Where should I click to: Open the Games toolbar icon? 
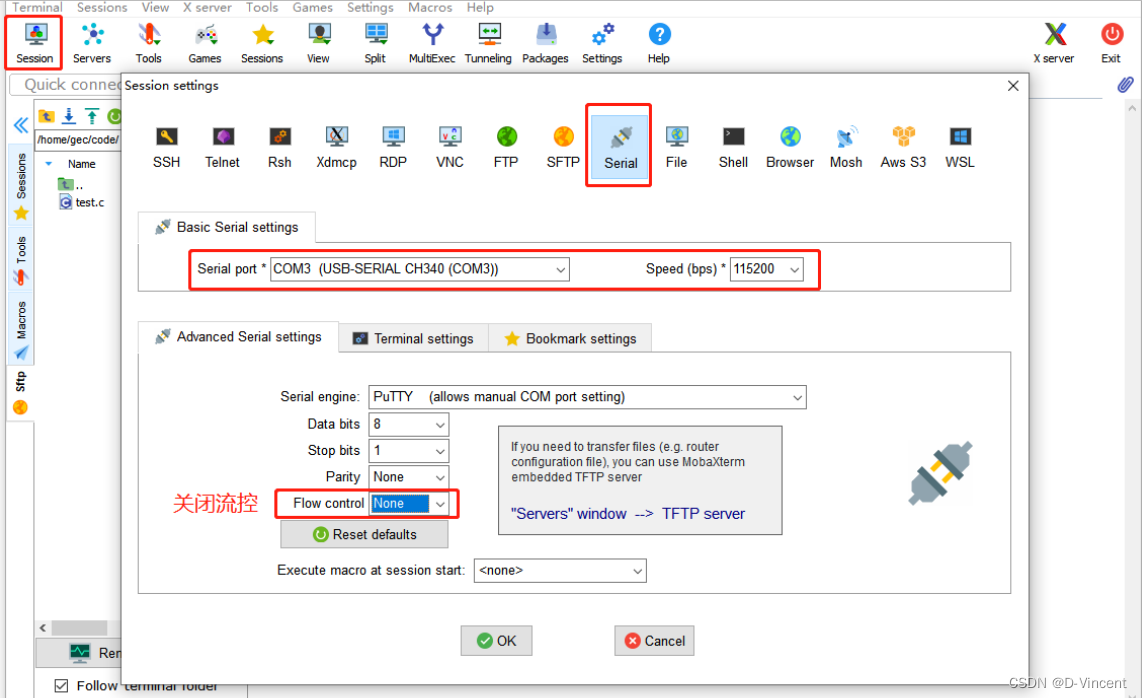click(205, 43)
